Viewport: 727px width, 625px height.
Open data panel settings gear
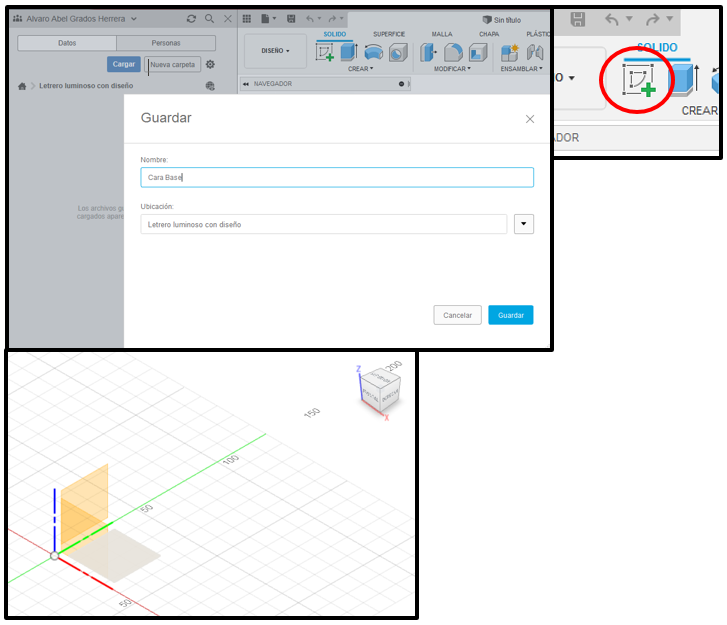point(210,64)
